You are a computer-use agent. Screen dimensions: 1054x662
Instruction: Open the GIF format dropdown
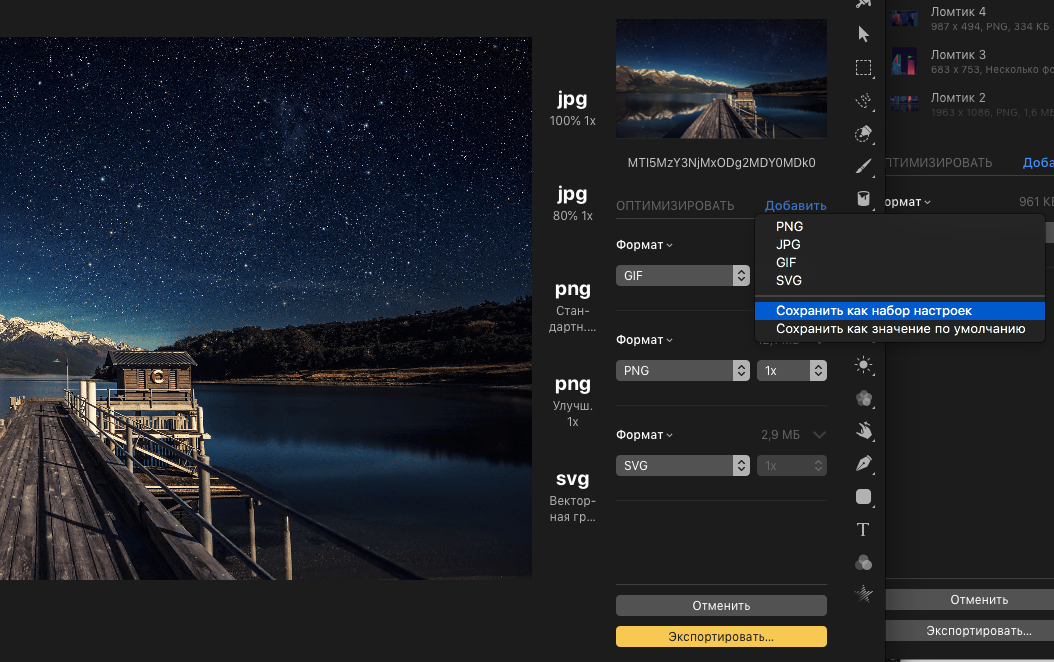click(683, 275)
